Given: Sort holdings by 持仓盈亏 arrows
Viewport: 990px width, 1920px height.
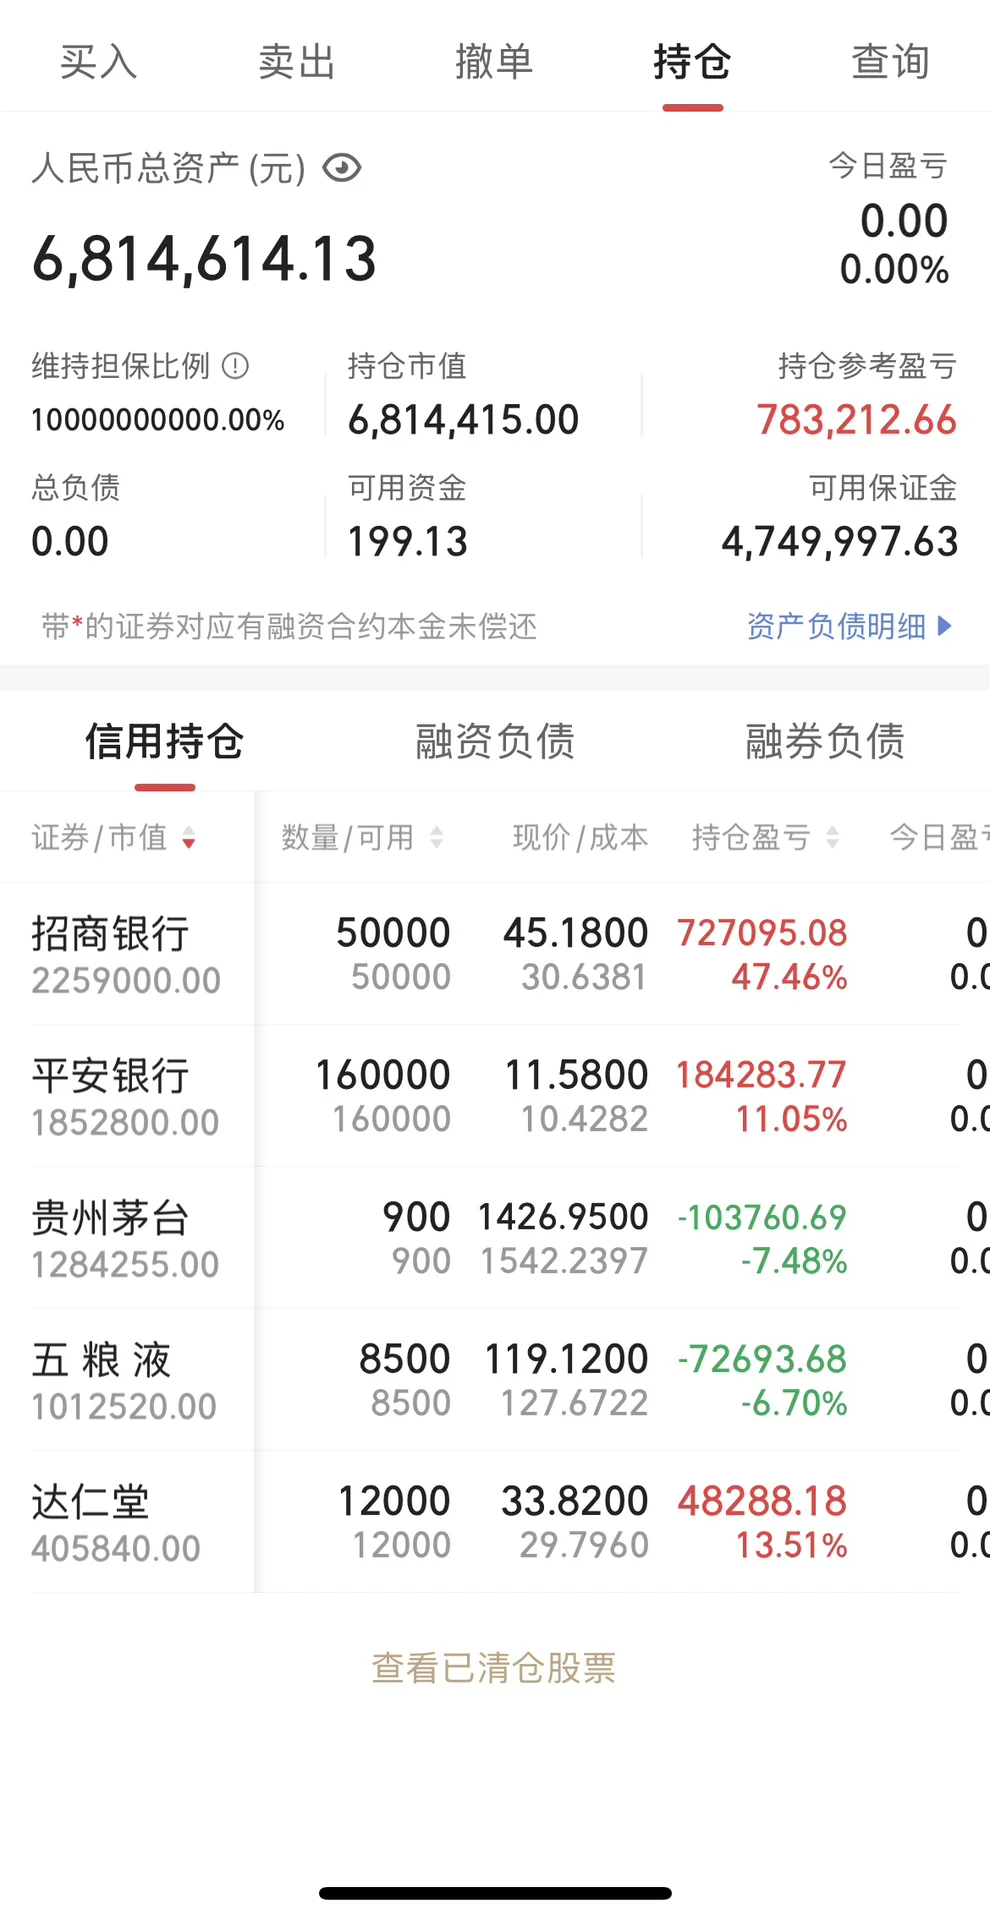Looking at the screenshot, I should [x=832, y=838].
